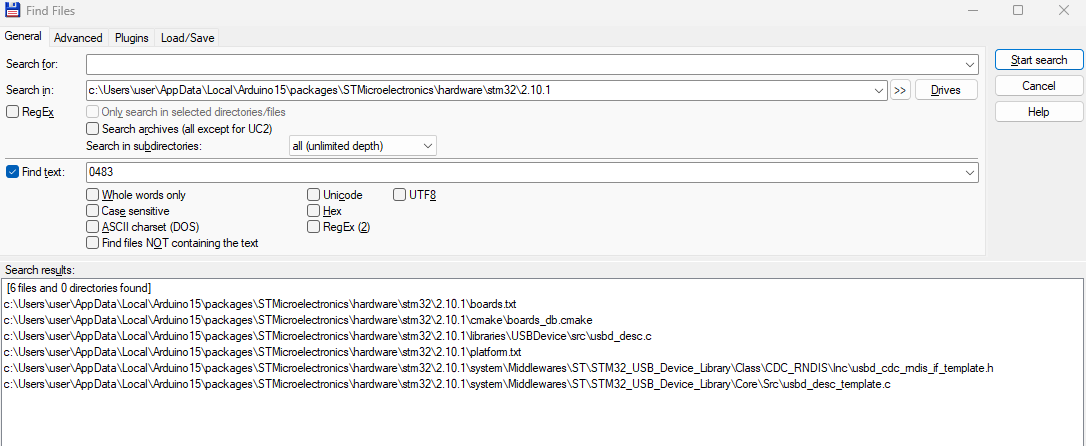This screenshot has width=1086, height=446.
Task: Tick the Unicode checkbox
Action: tap(314, 195)
